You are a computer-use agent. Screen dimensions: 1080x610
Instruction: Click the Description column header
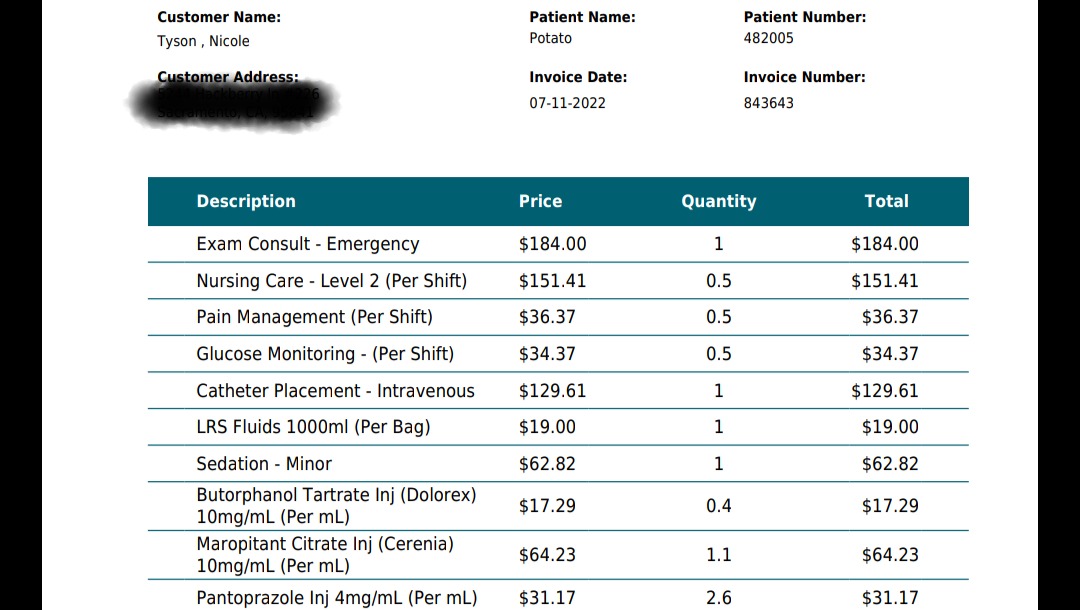246,201
